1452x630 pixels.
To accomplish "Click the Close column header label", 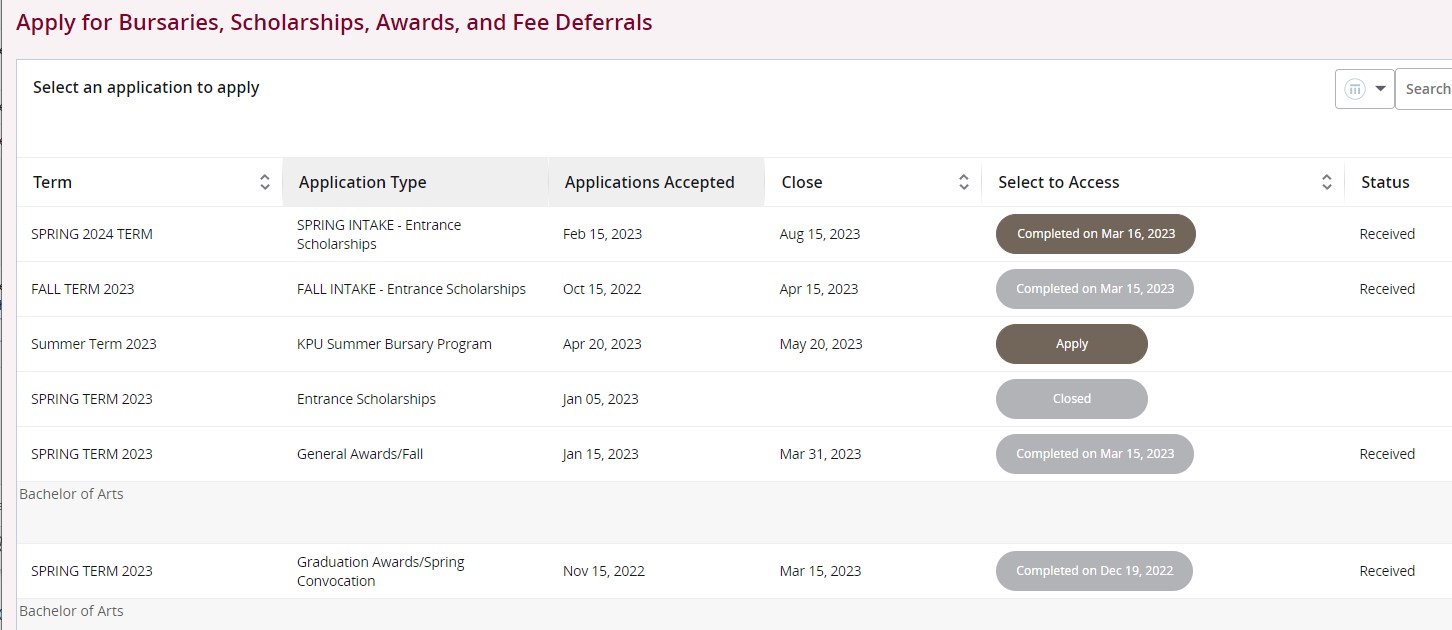I will click(802, 182).
